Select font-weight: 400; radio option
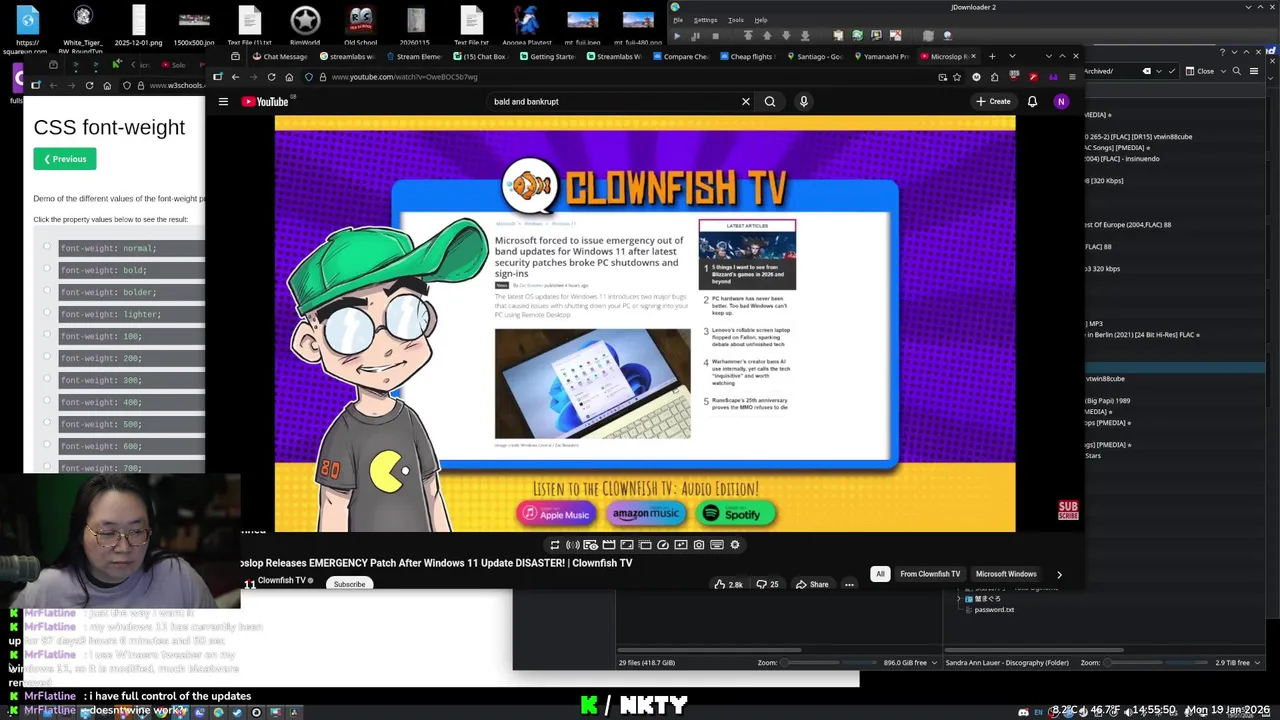1280x720 pixels. tap(47, 400)
